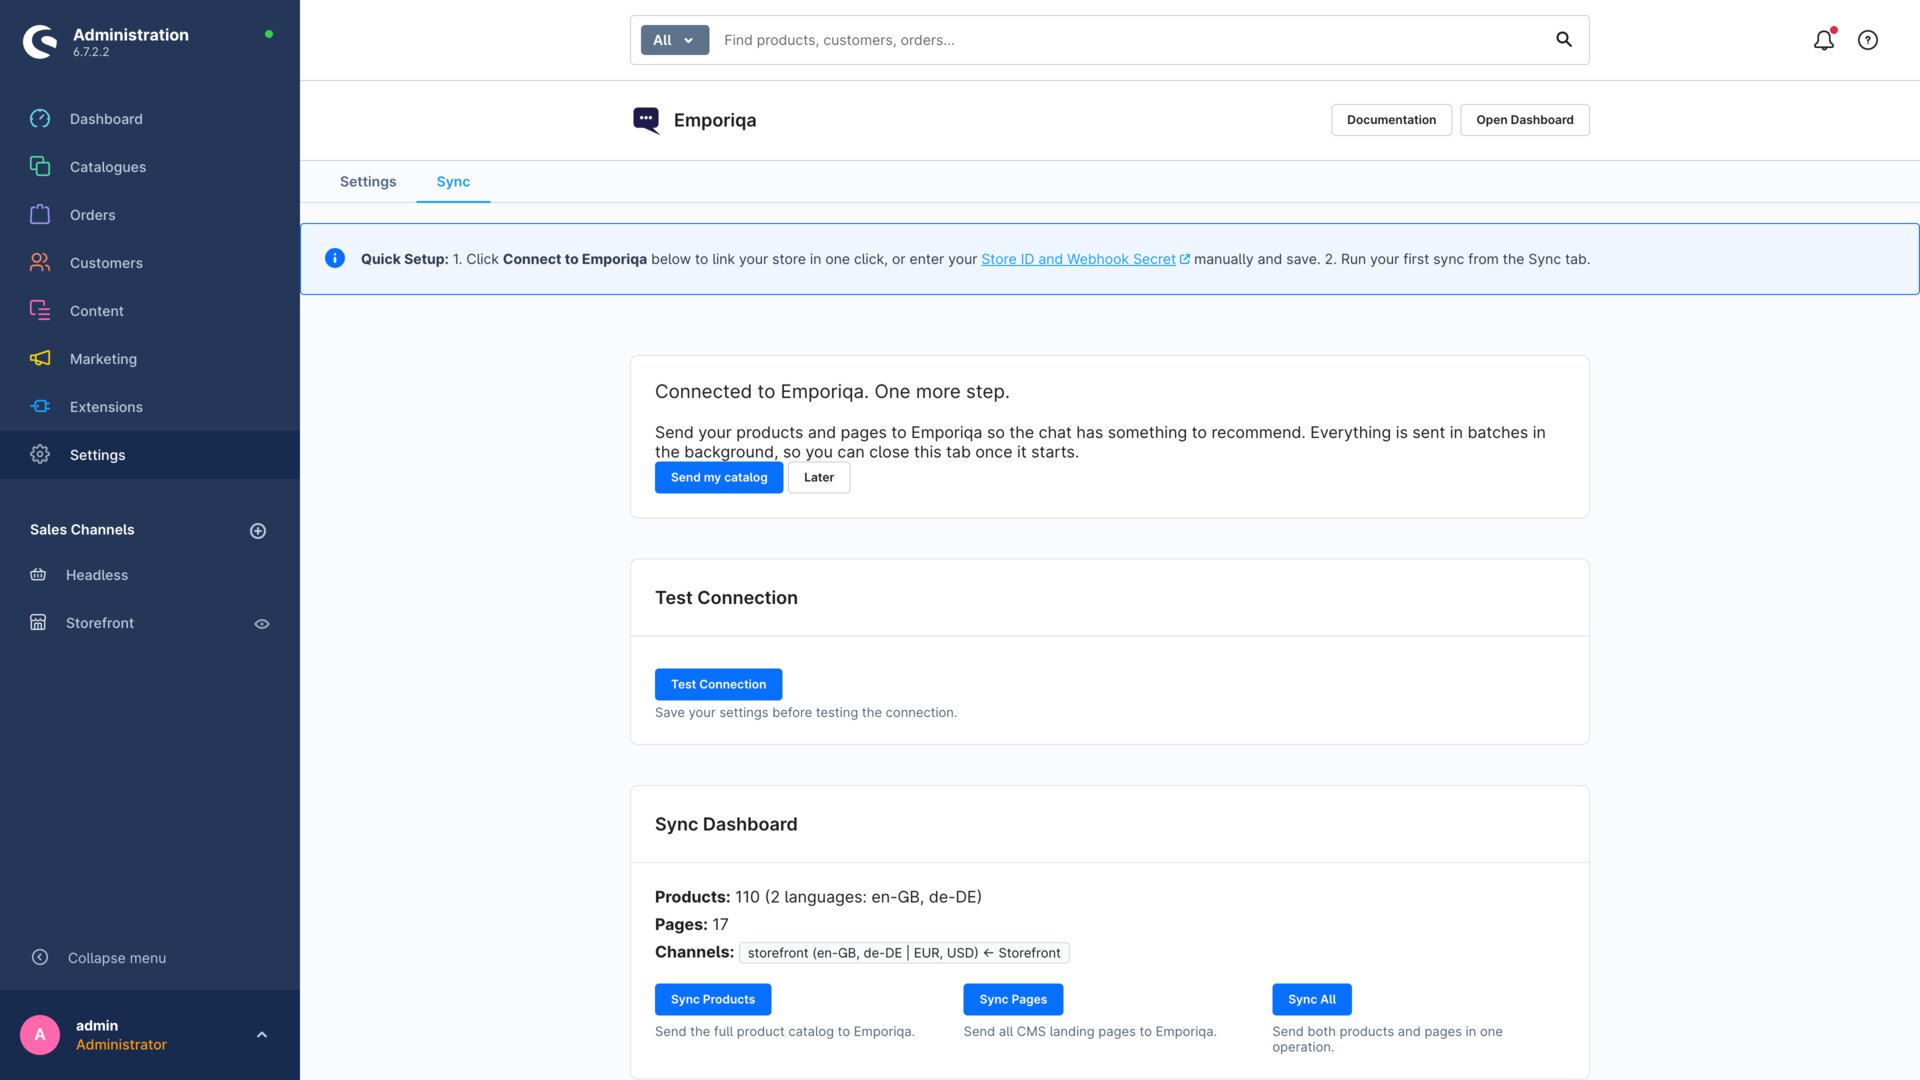Image resolution: width=1920 pixels, height=1080 pixels.
Task: Click the Collapse menu arrow icon
Action: point(40,957)
